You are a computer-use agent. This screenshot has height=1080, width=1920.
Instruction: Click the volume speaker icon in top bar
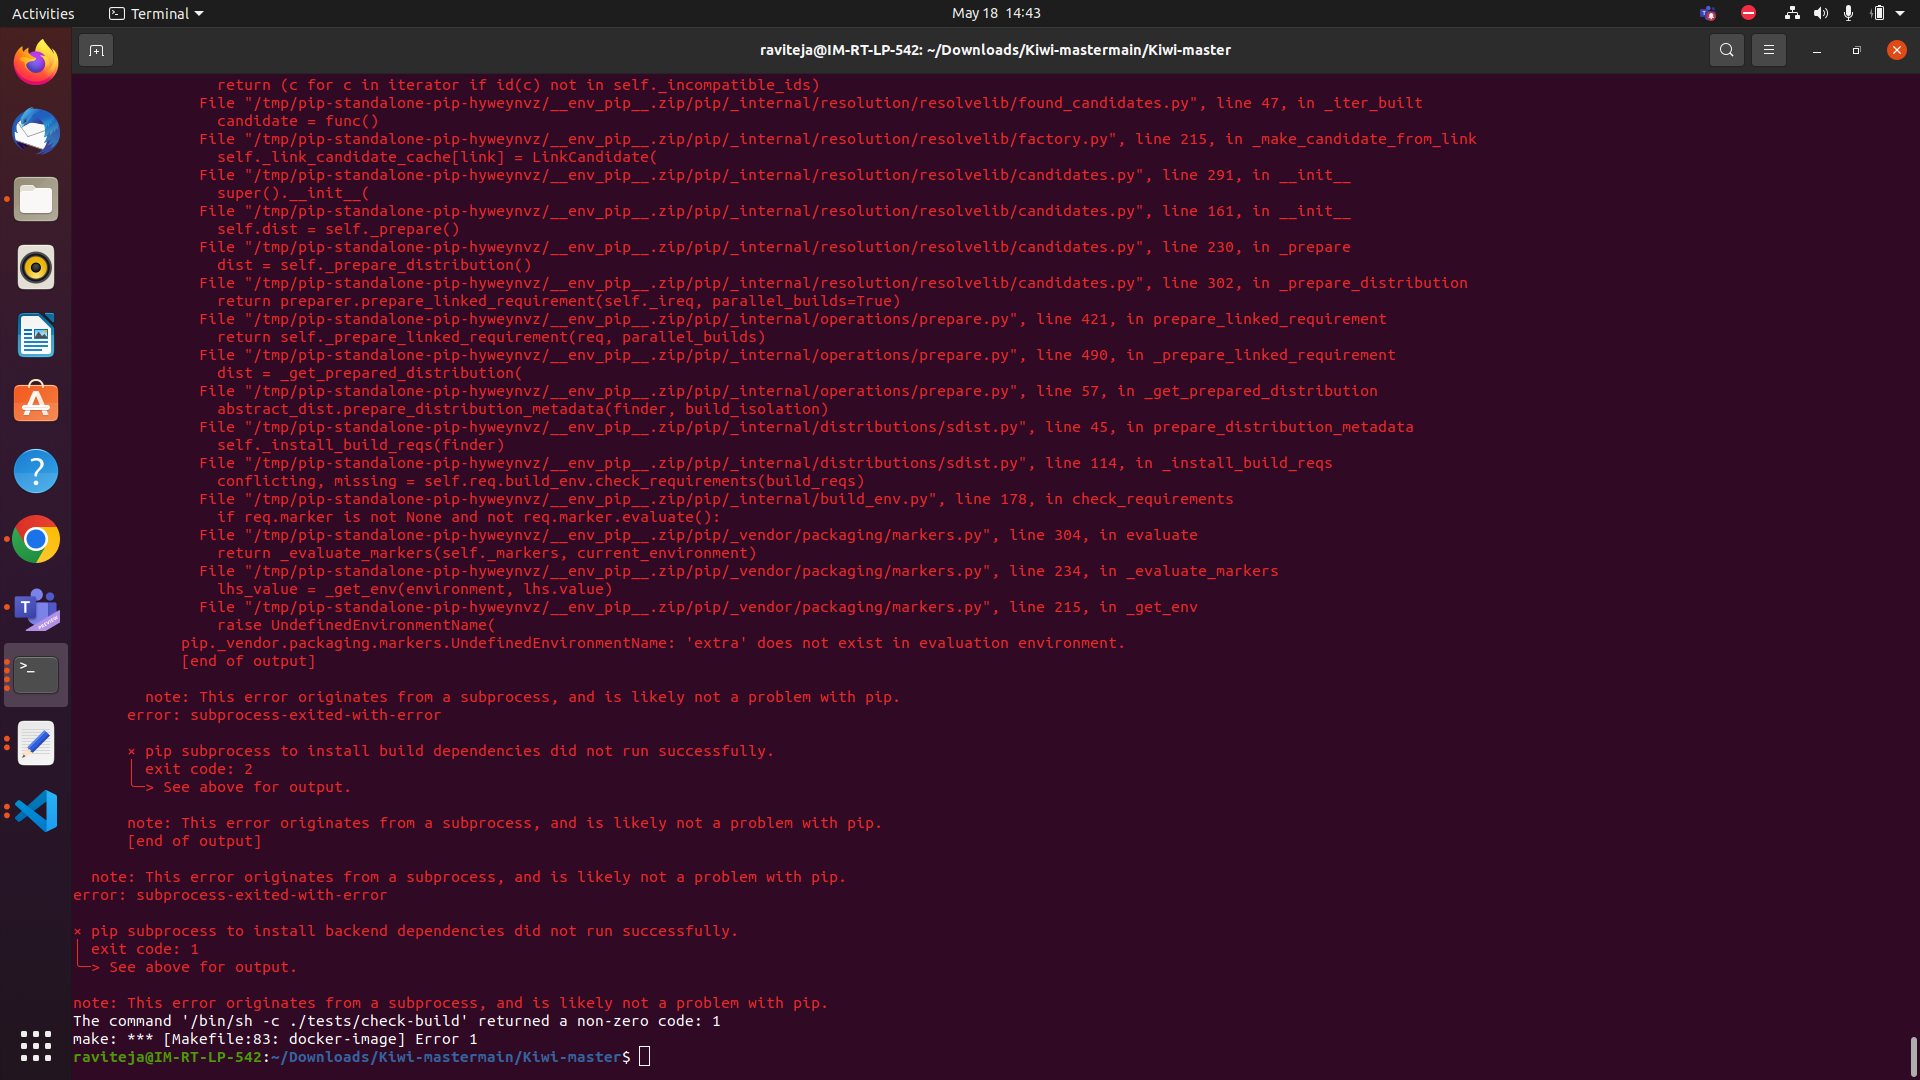click(1820, 13)
